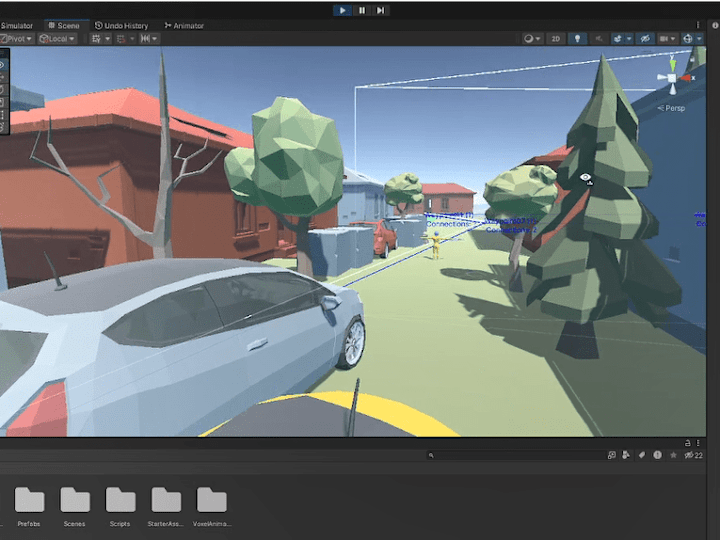Toggle Persp projection label
Image resolution: width=720 pixels, height=540 pixels.
pyautogui.click(x=671, y=108)
